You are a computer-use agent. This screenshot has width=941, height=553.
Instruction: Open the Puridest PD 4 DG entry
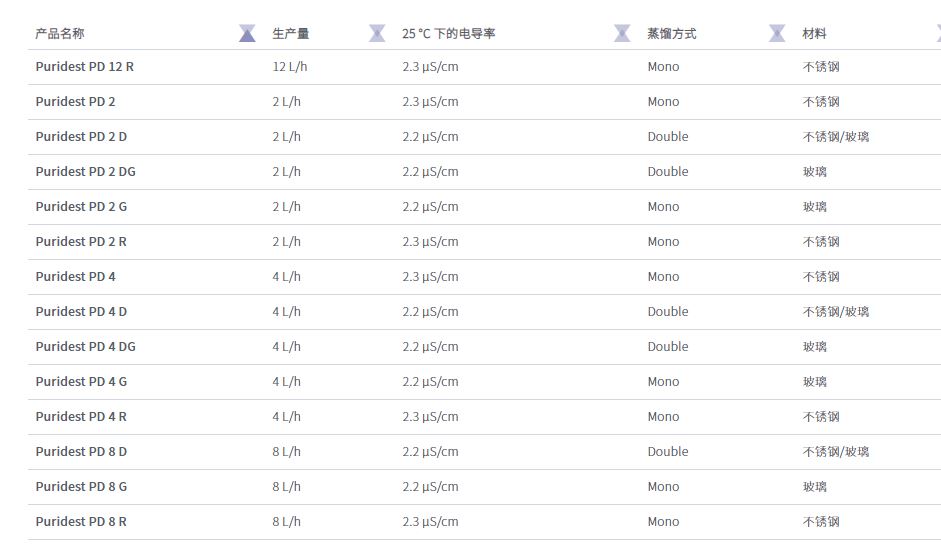(85, 347)
